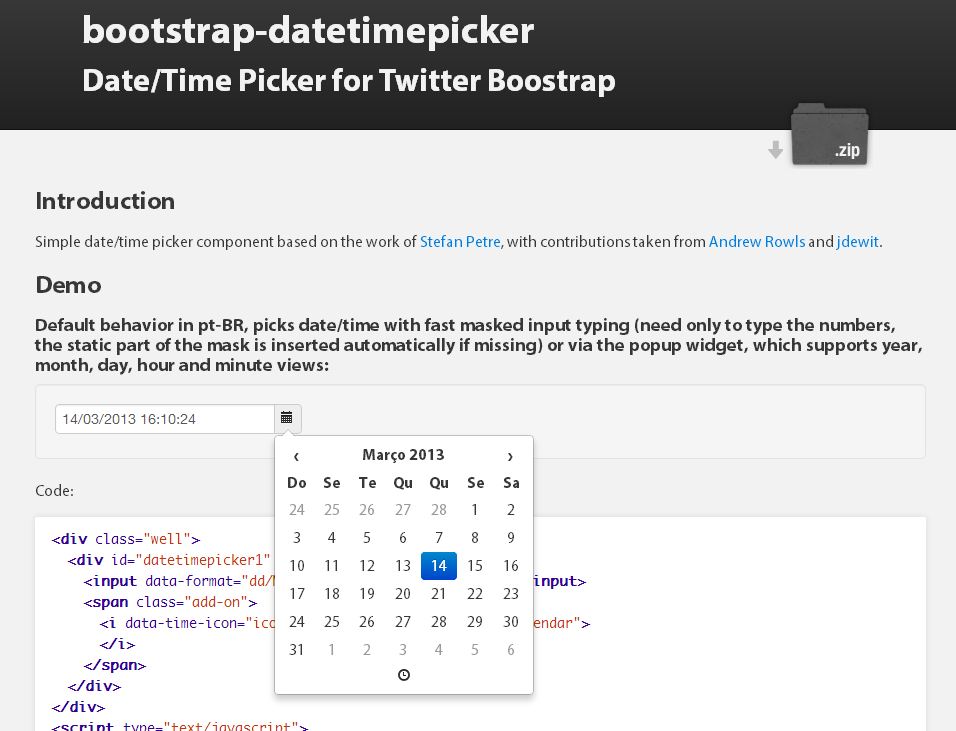Pick day 10 in calendar

297,566
